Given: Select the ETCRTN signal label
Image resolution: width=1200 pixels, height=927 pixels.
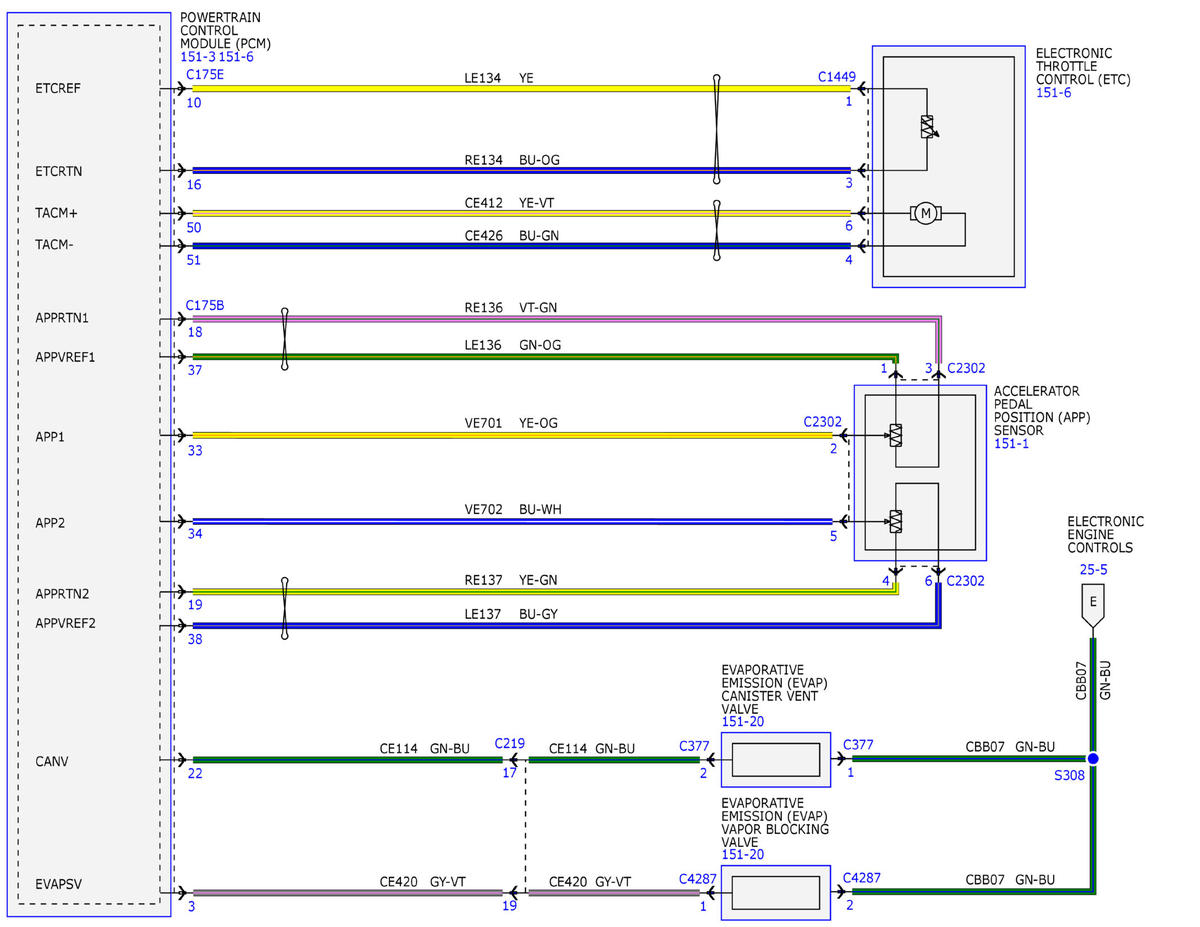Looking at the screenshot, I should click(x=57, y=171).
